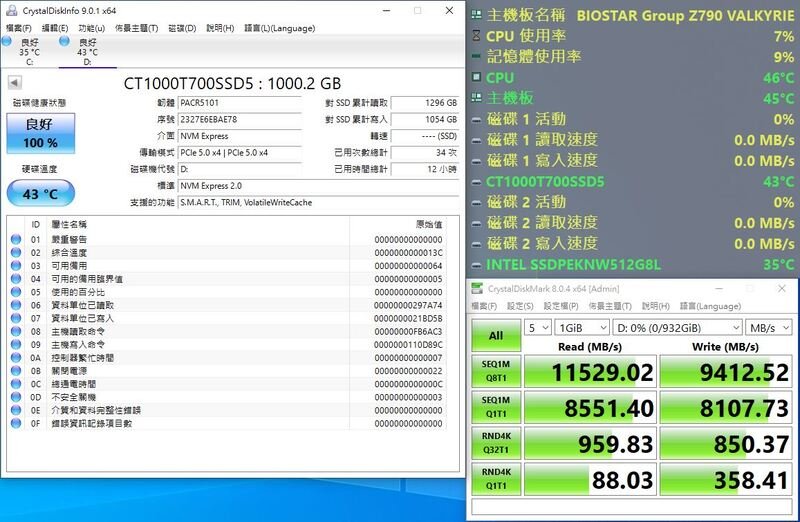This screenshot has height=522, width=800.
Task: Click the 43 °C temperature indicator
Action: pos(41,193)
